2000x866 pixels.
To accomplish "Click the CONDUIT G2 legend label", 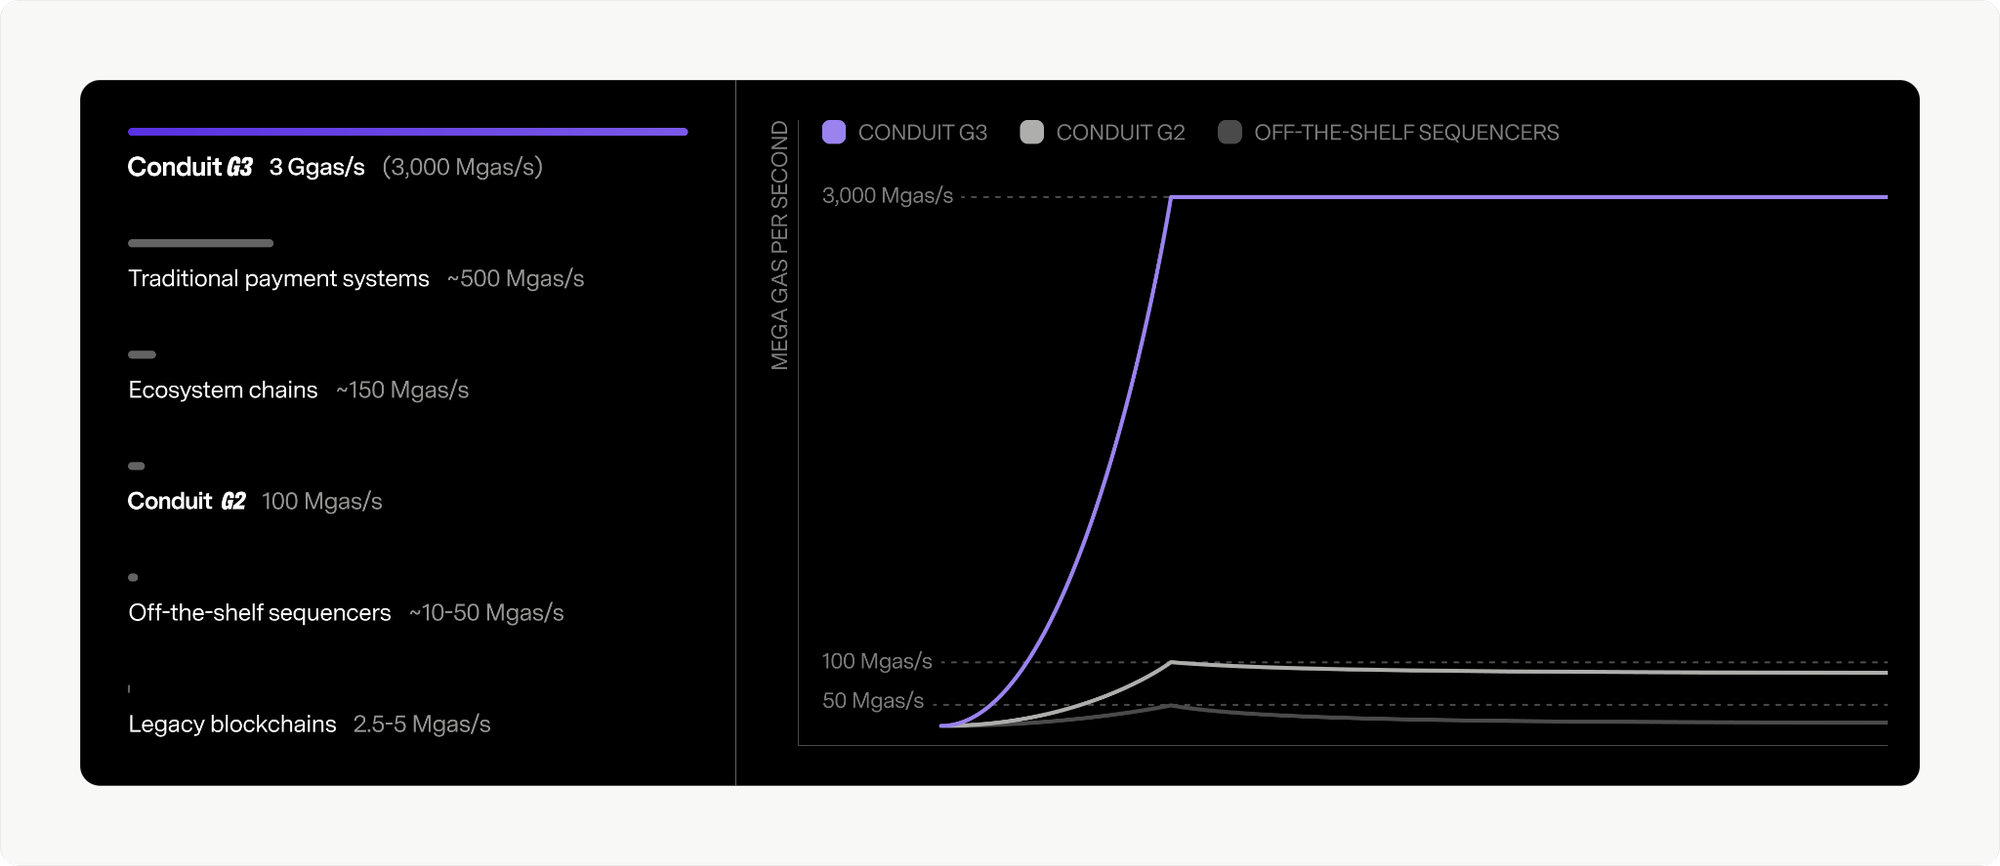I will click(x=1120, y=133).
